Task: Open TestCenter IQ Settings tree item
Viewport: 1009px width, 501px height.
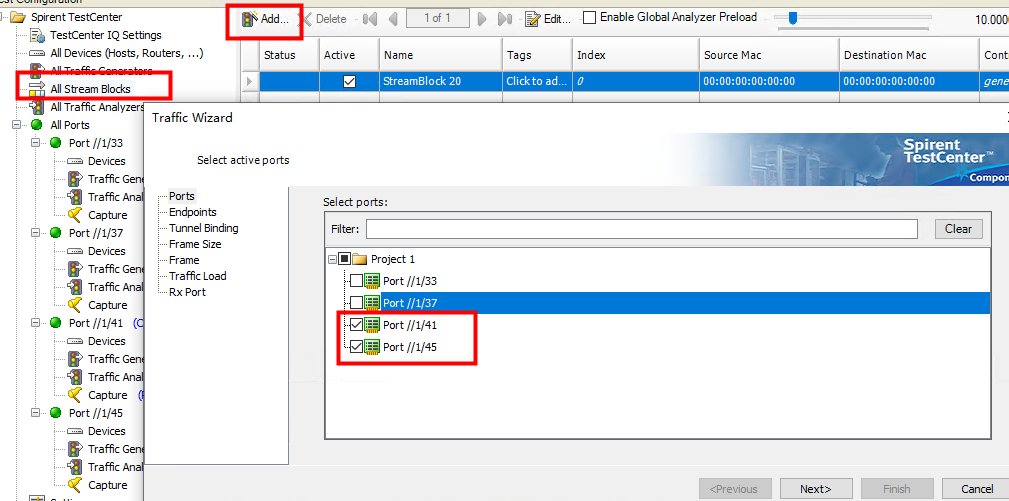Action: (x=106, y=35)
